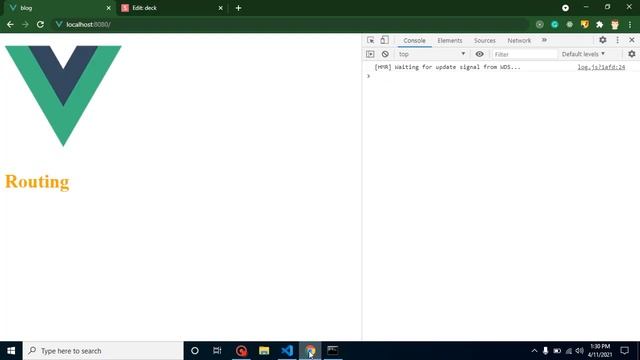Open DevTools customize menu
640x360 pixels.
tap(618, 40)
